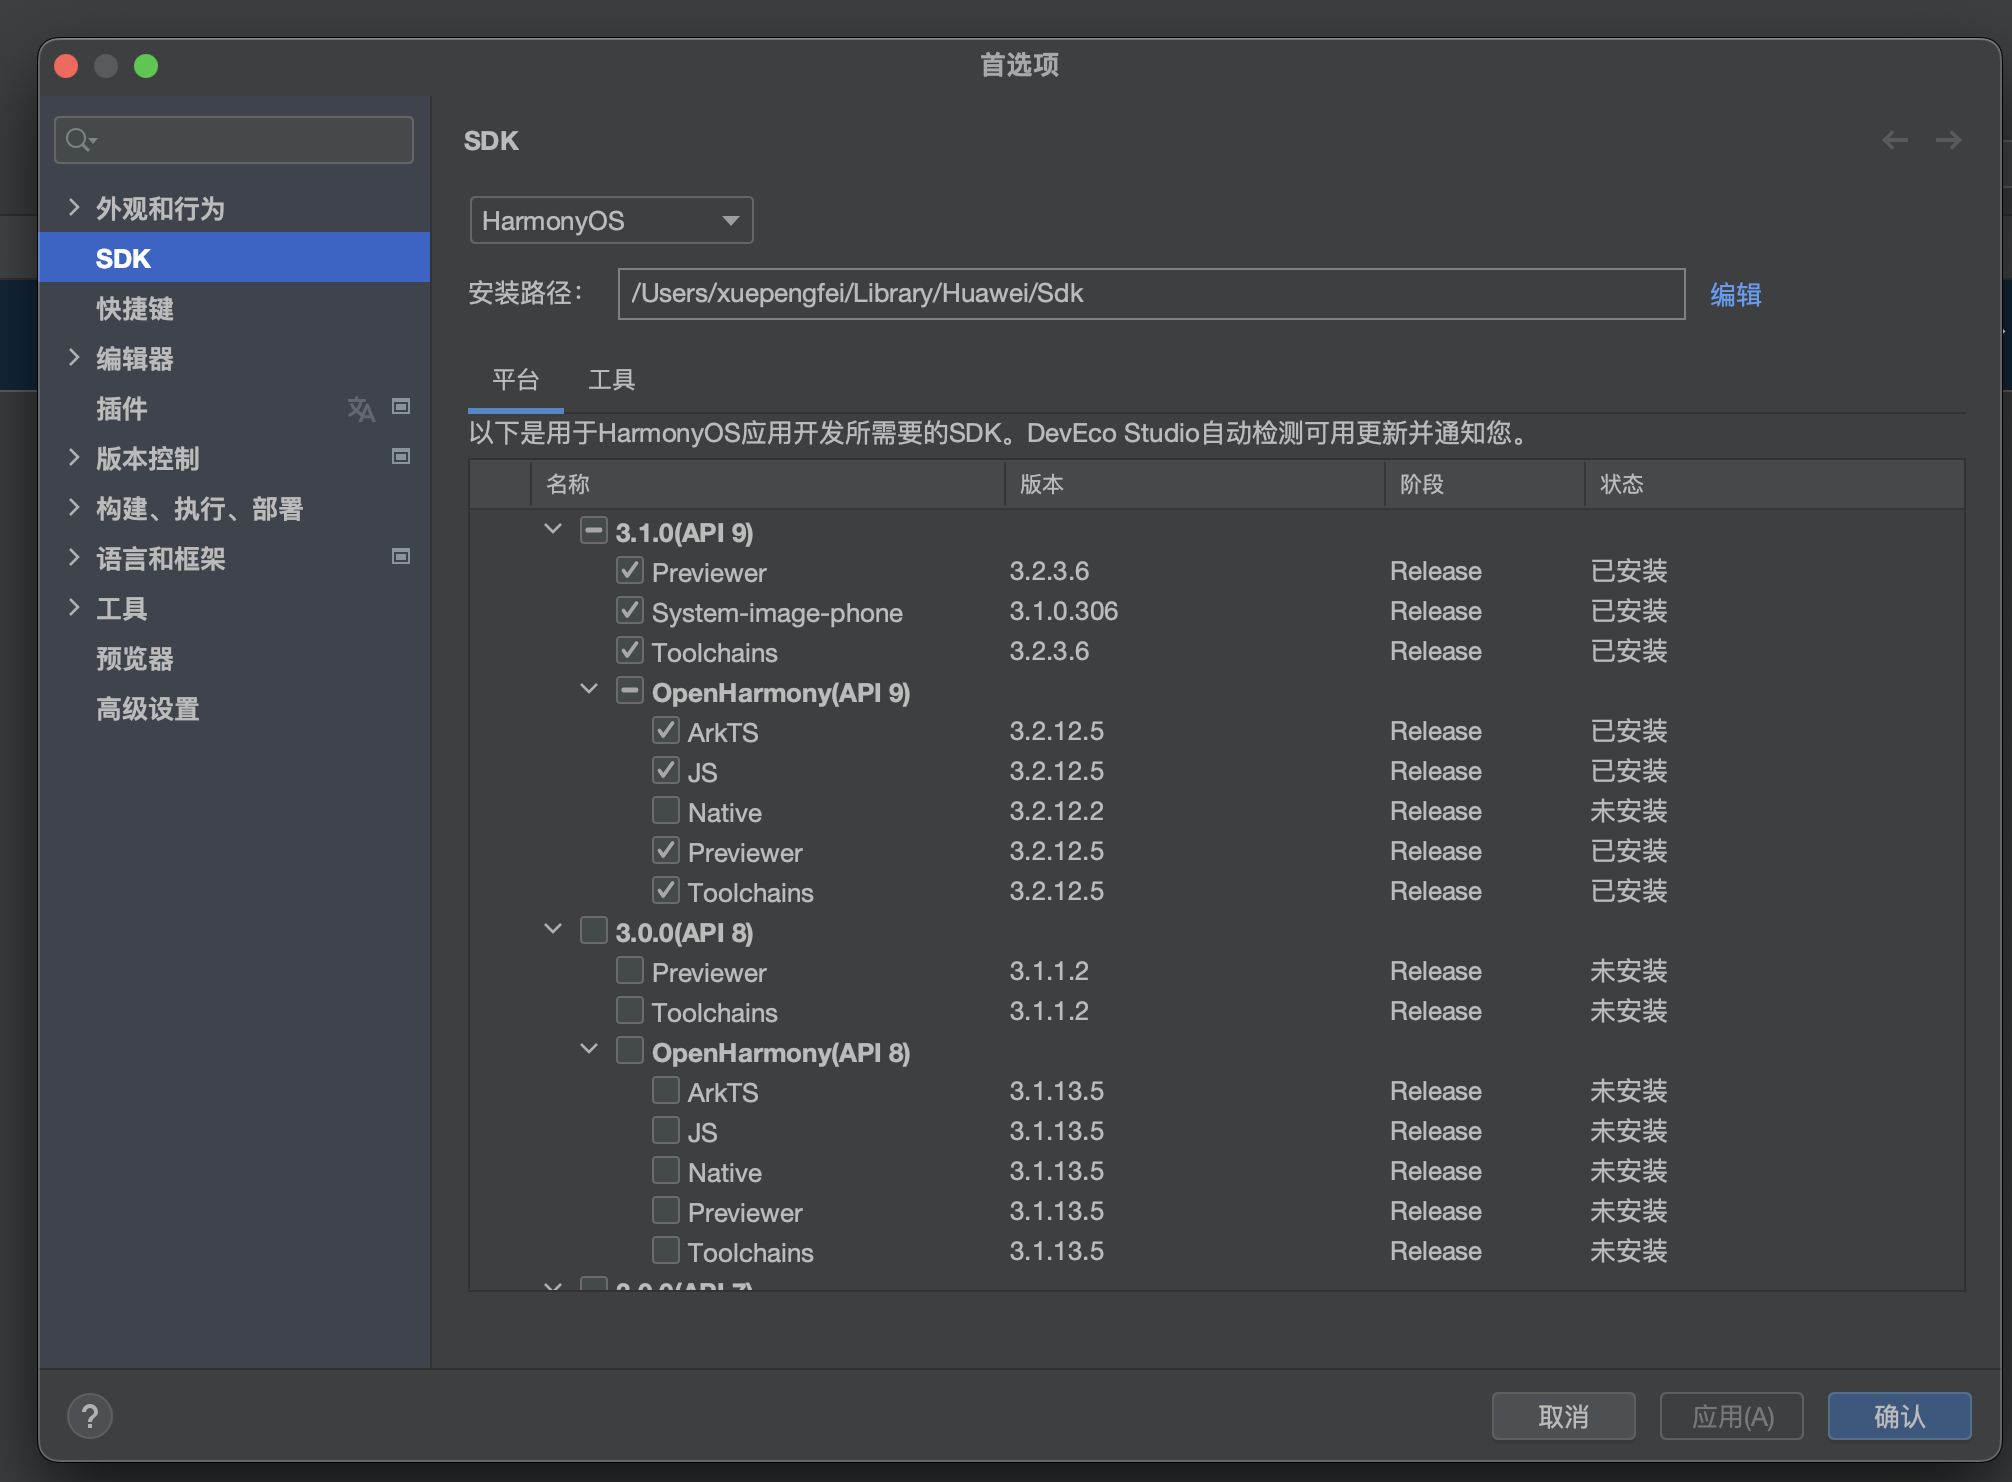Viewport: 2012px width, 1482px height.
Task: Collapse the 3.0.0(API 8) tree node
Action: point(553,929)
